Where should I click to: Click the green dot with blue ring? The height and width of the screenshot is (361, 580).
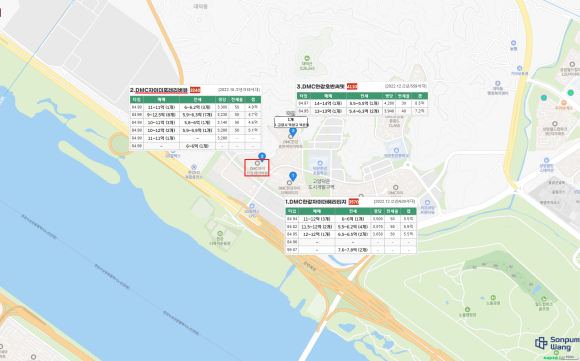[571, 92]
